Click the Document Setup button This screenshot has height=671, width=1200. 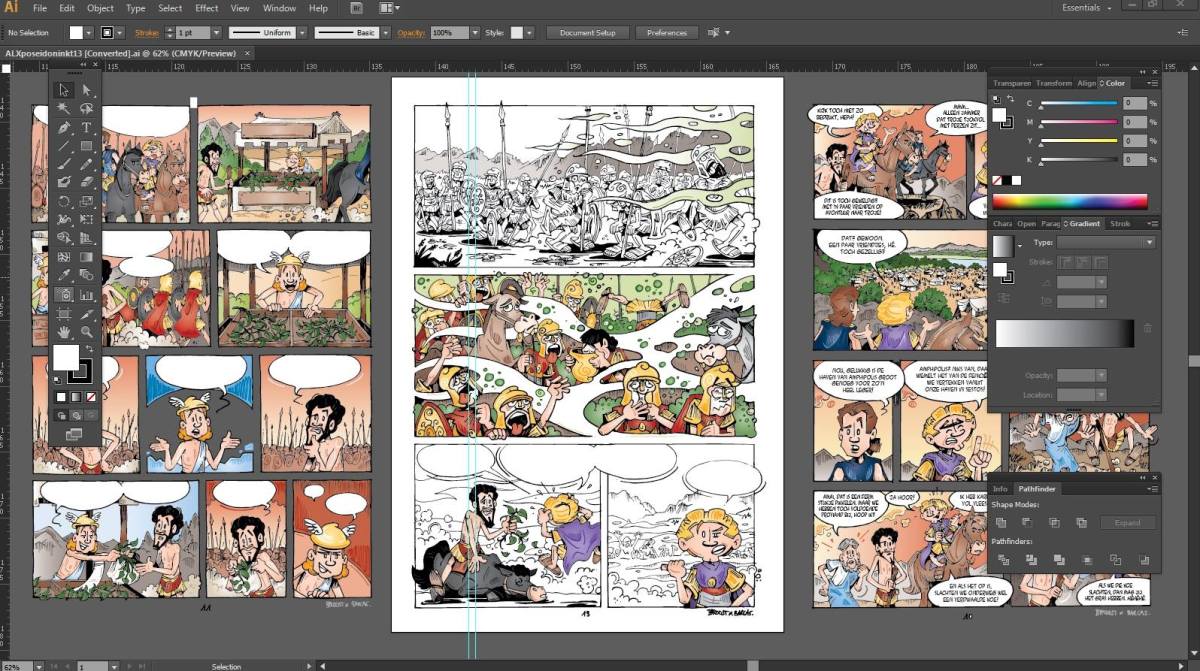587,33
